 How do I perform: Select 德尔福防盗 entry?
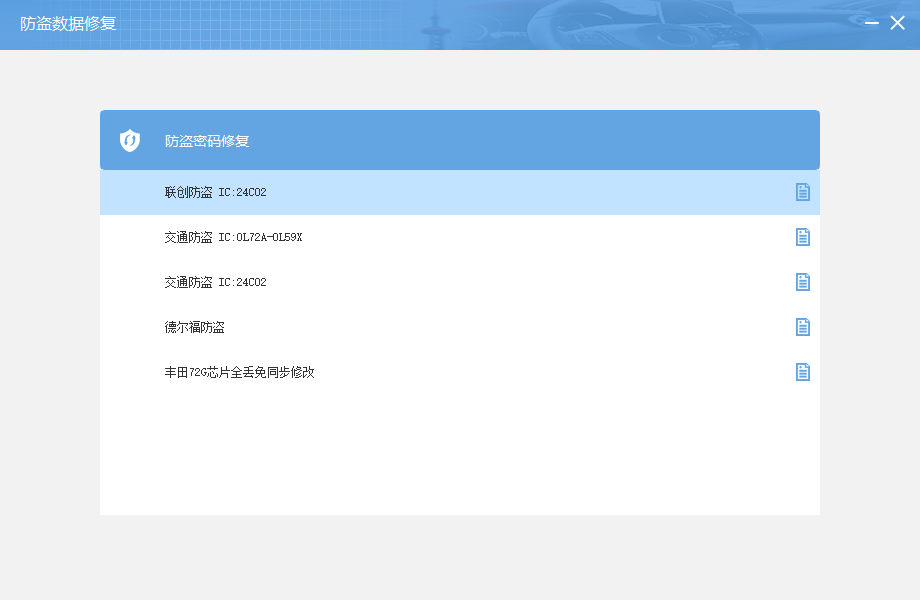click(459, 327)
